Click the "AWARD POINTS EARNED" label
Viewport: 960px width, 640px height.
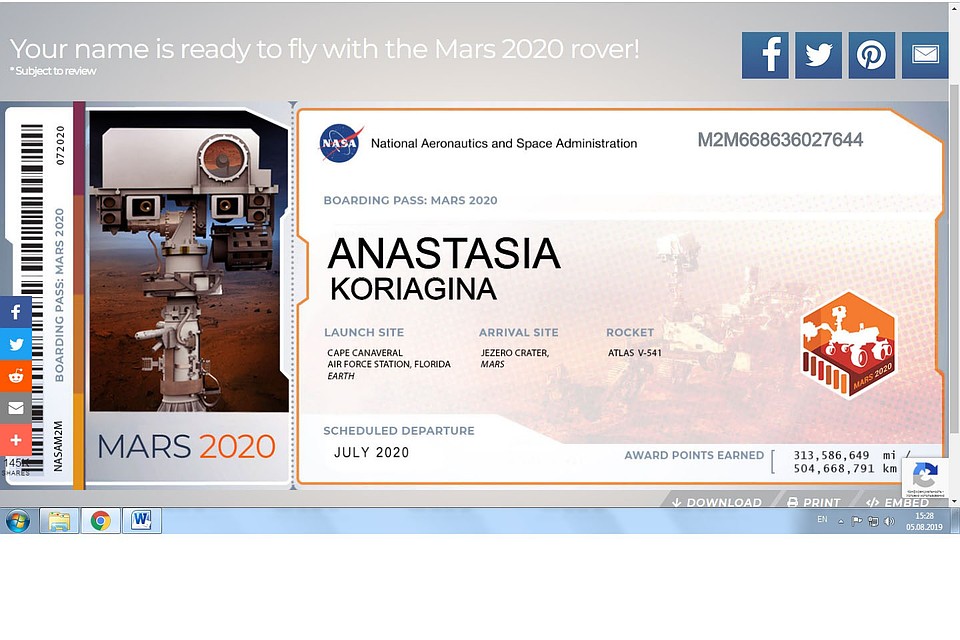[x=694, y=455]
